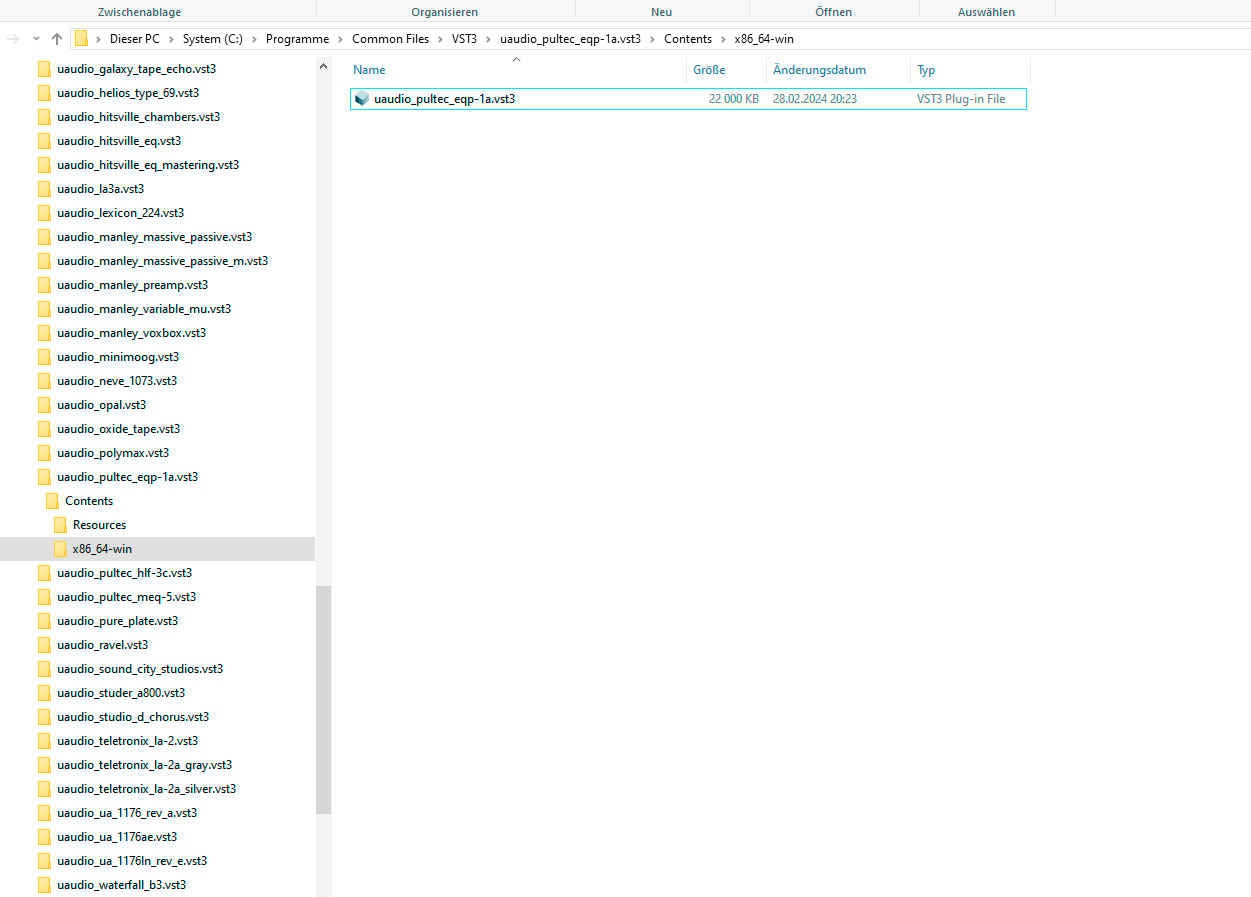Select uaudio_ua_1176ln_rev_e.vst3 folder icon

[44, 861]
